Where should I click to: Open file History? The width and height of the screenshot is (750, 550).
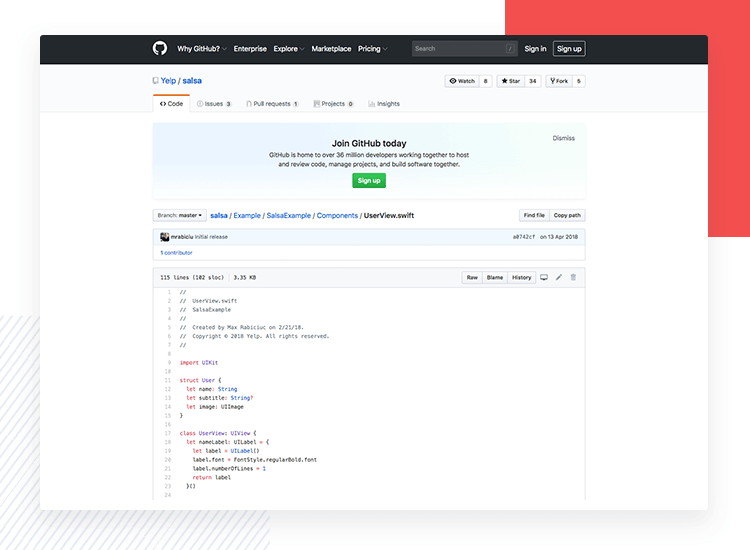[521, 277]
